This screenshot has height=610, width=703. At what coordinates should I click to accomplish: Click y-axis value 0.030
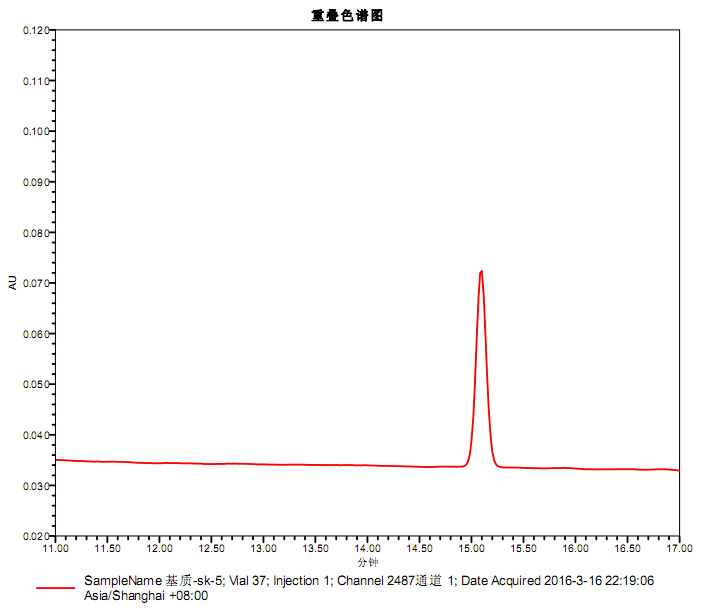tap(36, 486)
